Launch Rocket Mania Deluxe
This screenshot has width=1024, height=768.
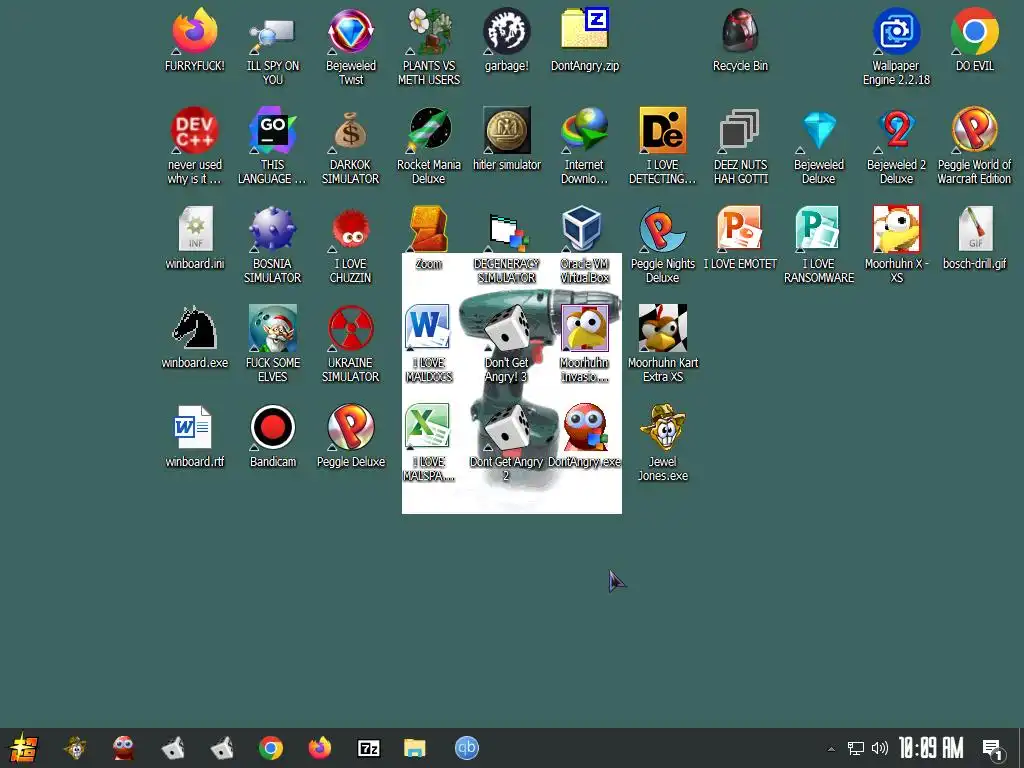429,146
